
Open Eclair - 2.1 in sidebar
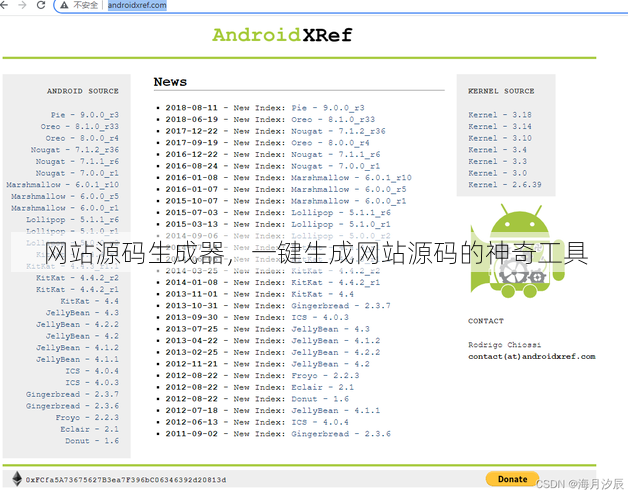pyautogui.click(x=89, y=429)
